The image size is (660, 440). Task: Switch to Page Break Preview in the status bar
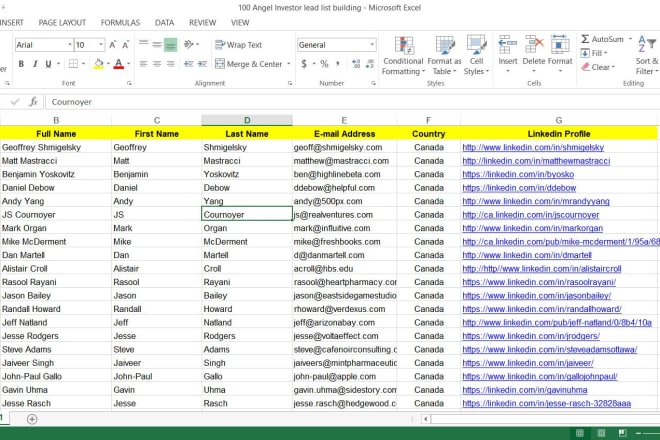(x=623, y=433)
